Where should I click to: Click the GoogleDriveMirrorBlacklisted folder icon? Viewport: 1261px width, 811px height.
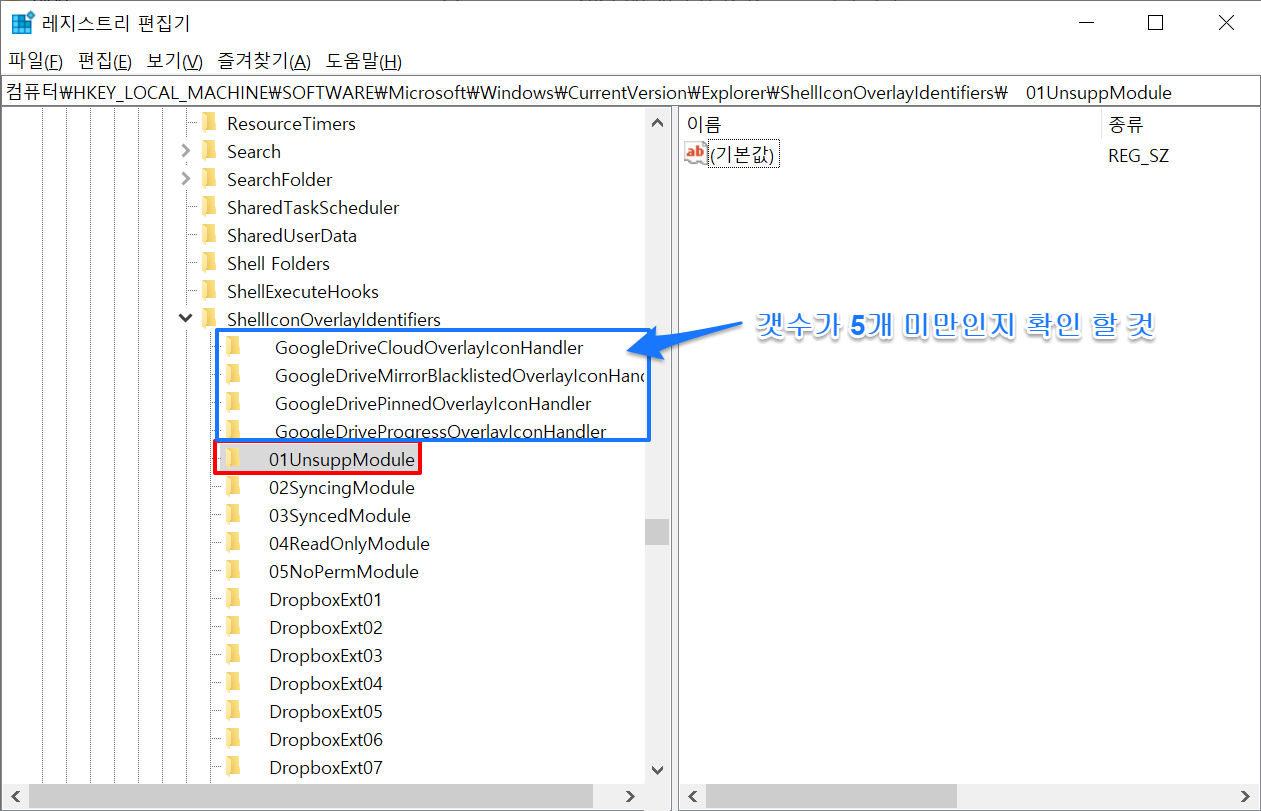[233, 375]
